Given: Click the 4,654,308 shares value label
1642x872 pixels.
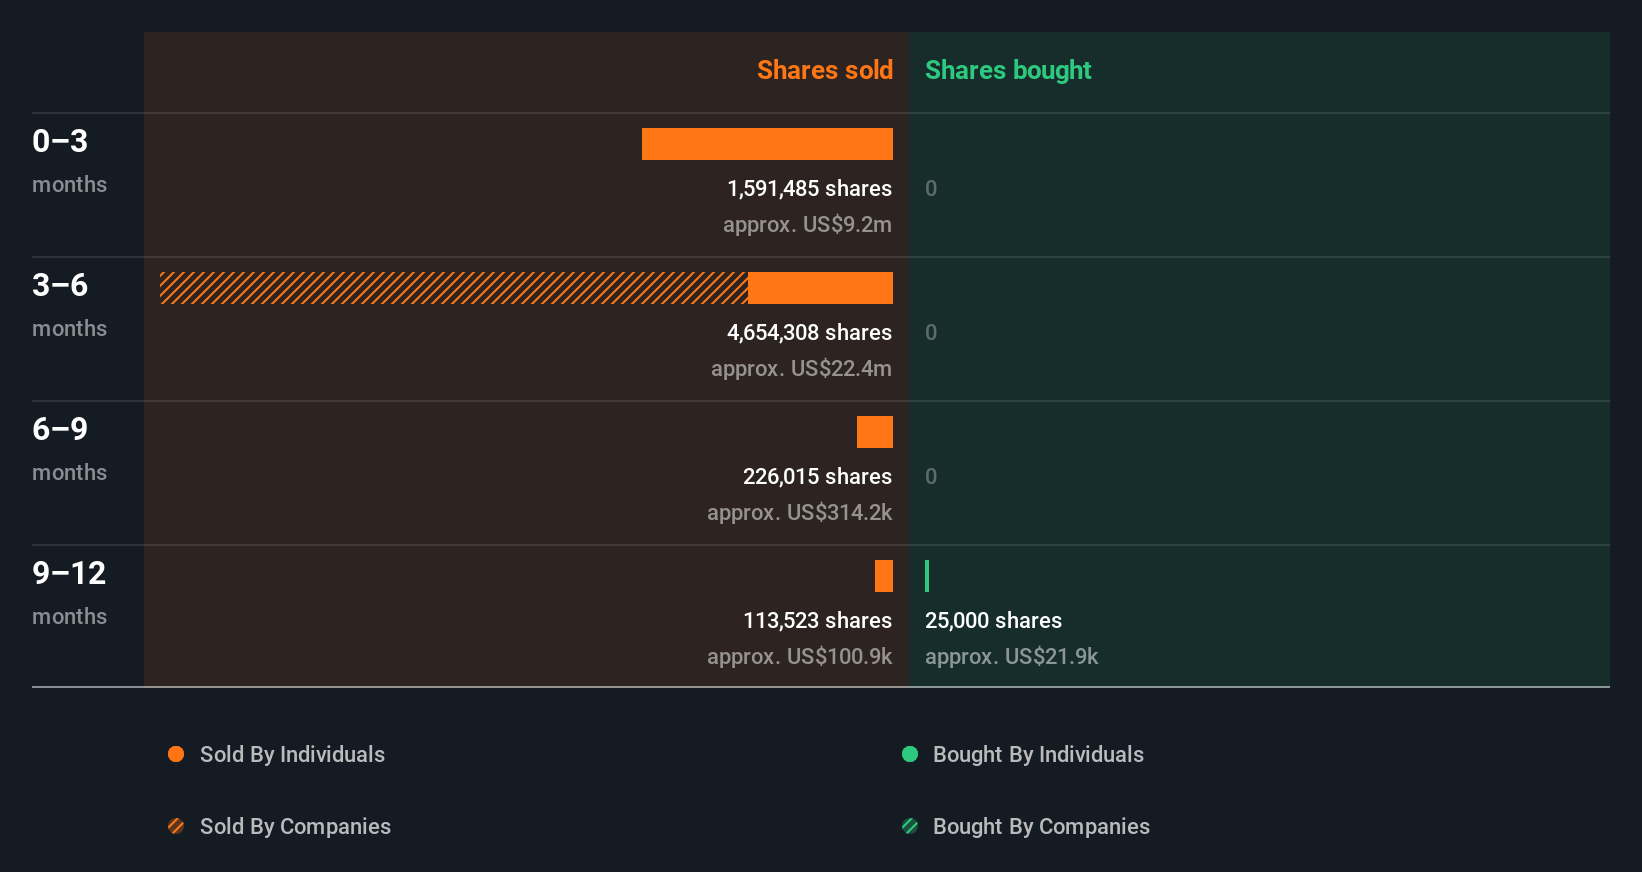Looking at the screenshot, I should (809, 332).
